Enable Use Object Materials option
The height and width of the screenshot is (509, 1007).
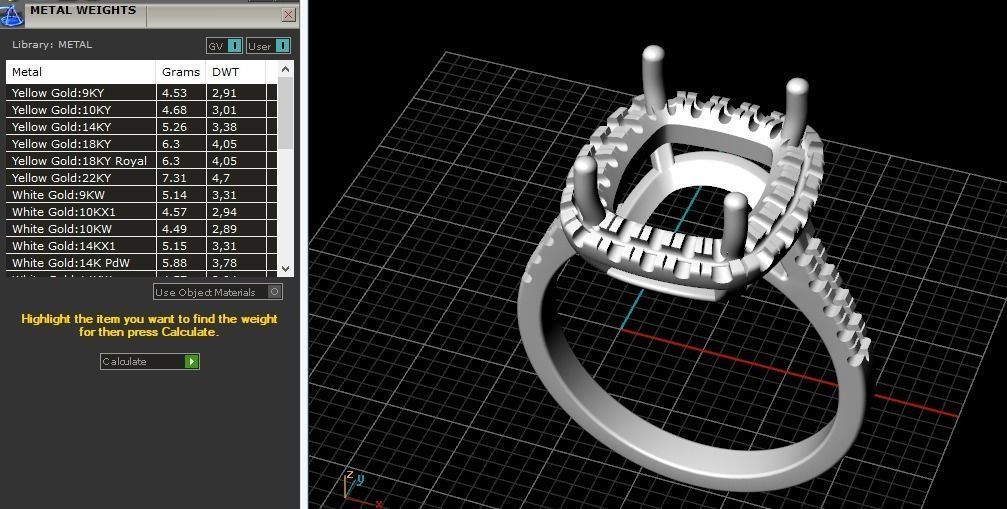(218, 292)
